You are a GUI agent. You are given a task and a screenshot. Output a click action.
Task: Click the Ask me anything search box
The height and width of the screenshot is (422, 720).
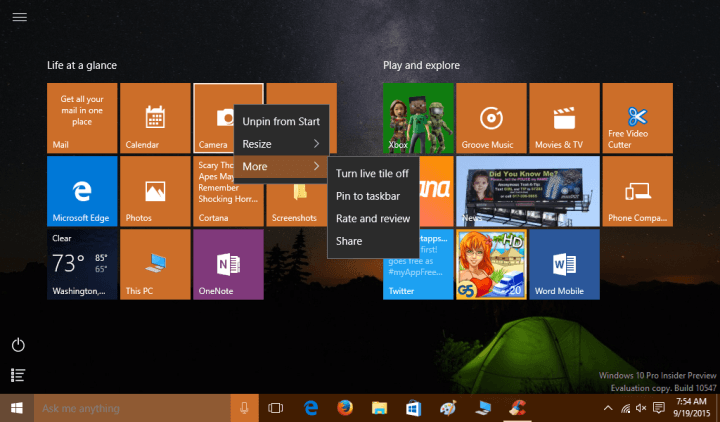(x=132, y=408)
